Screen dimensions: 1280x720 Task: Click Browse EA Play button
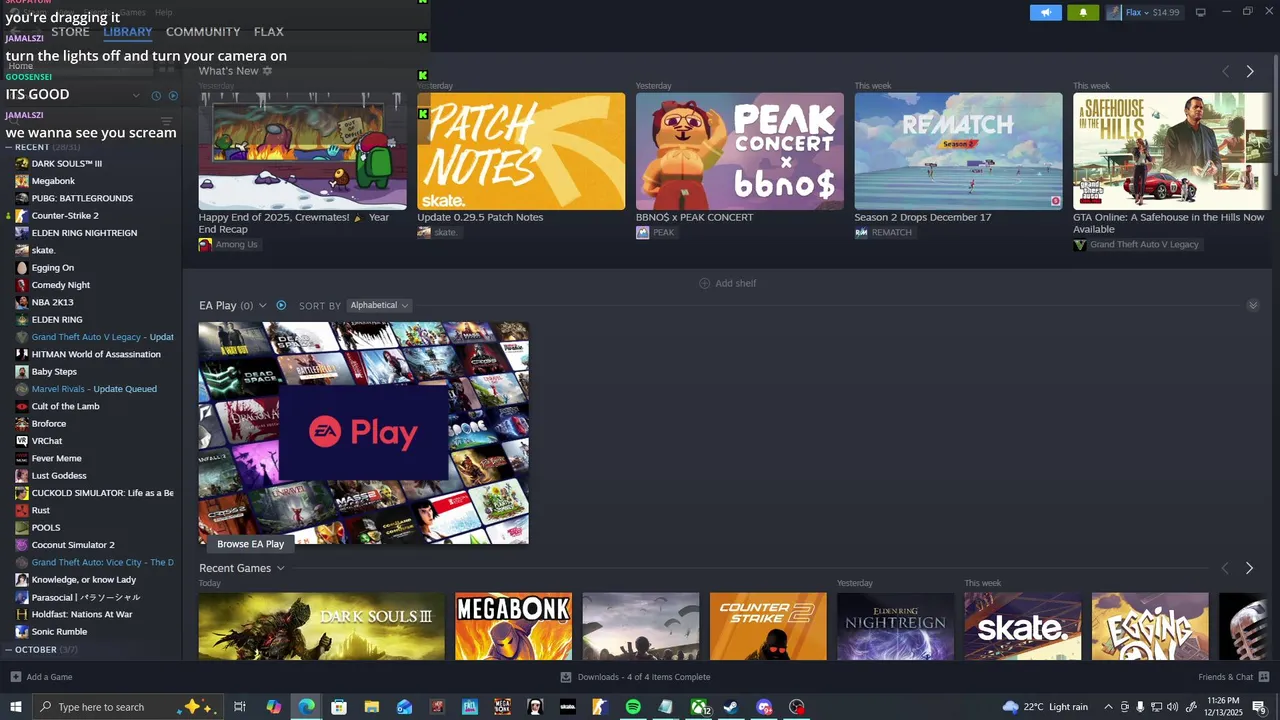tap(250, 544)
